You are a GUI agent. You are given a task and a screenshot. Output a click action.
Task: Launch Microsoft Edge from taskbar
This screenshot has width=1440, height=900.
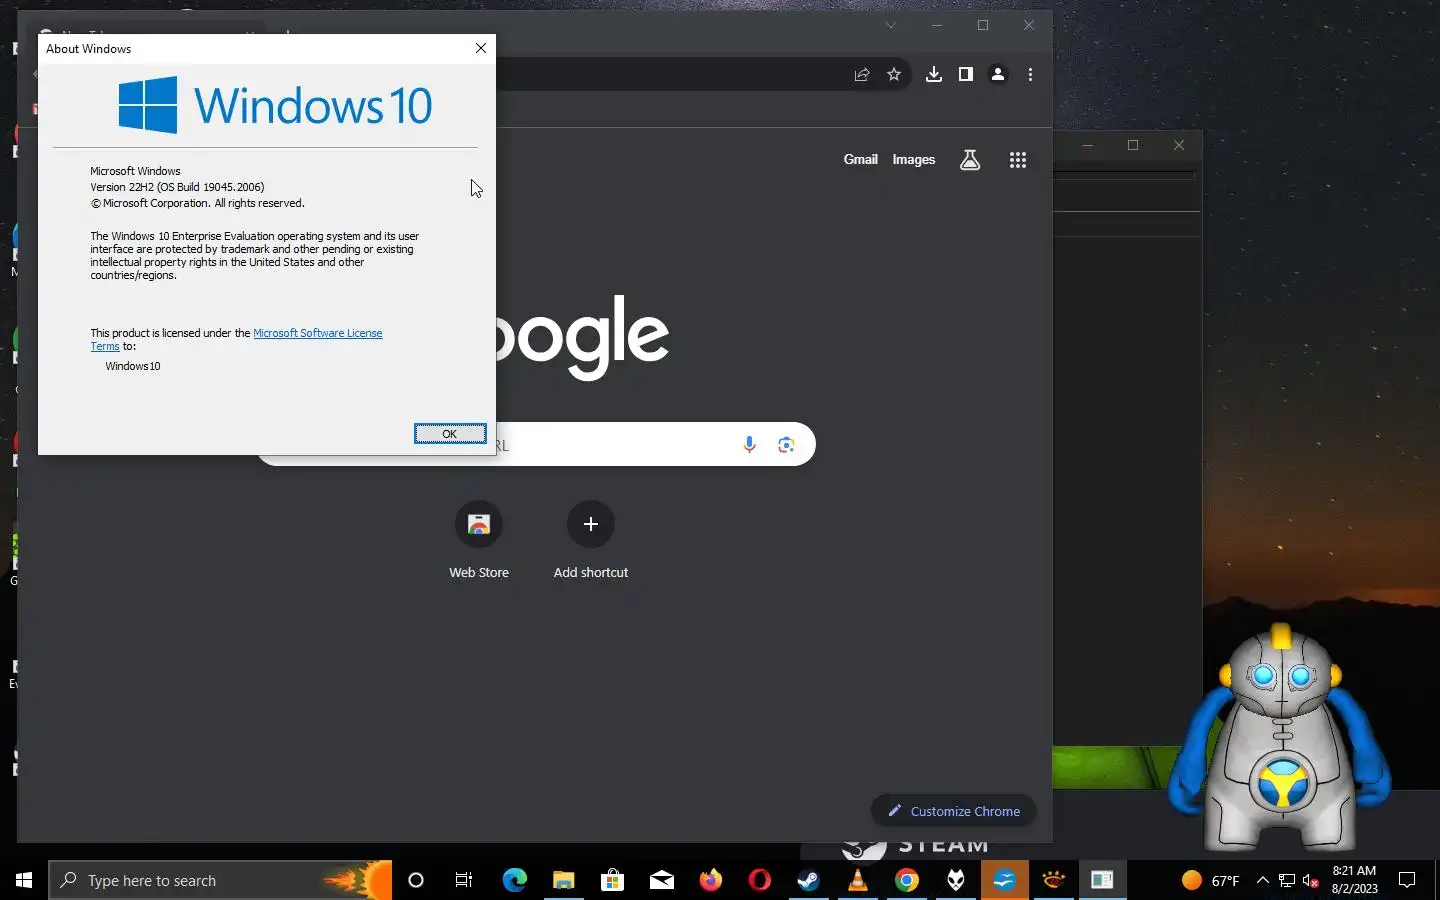point(514,880)
